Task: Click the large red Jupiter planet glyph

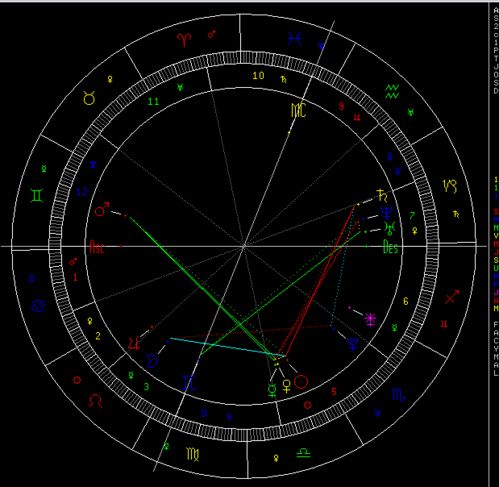Action: (x=134, y=344)
